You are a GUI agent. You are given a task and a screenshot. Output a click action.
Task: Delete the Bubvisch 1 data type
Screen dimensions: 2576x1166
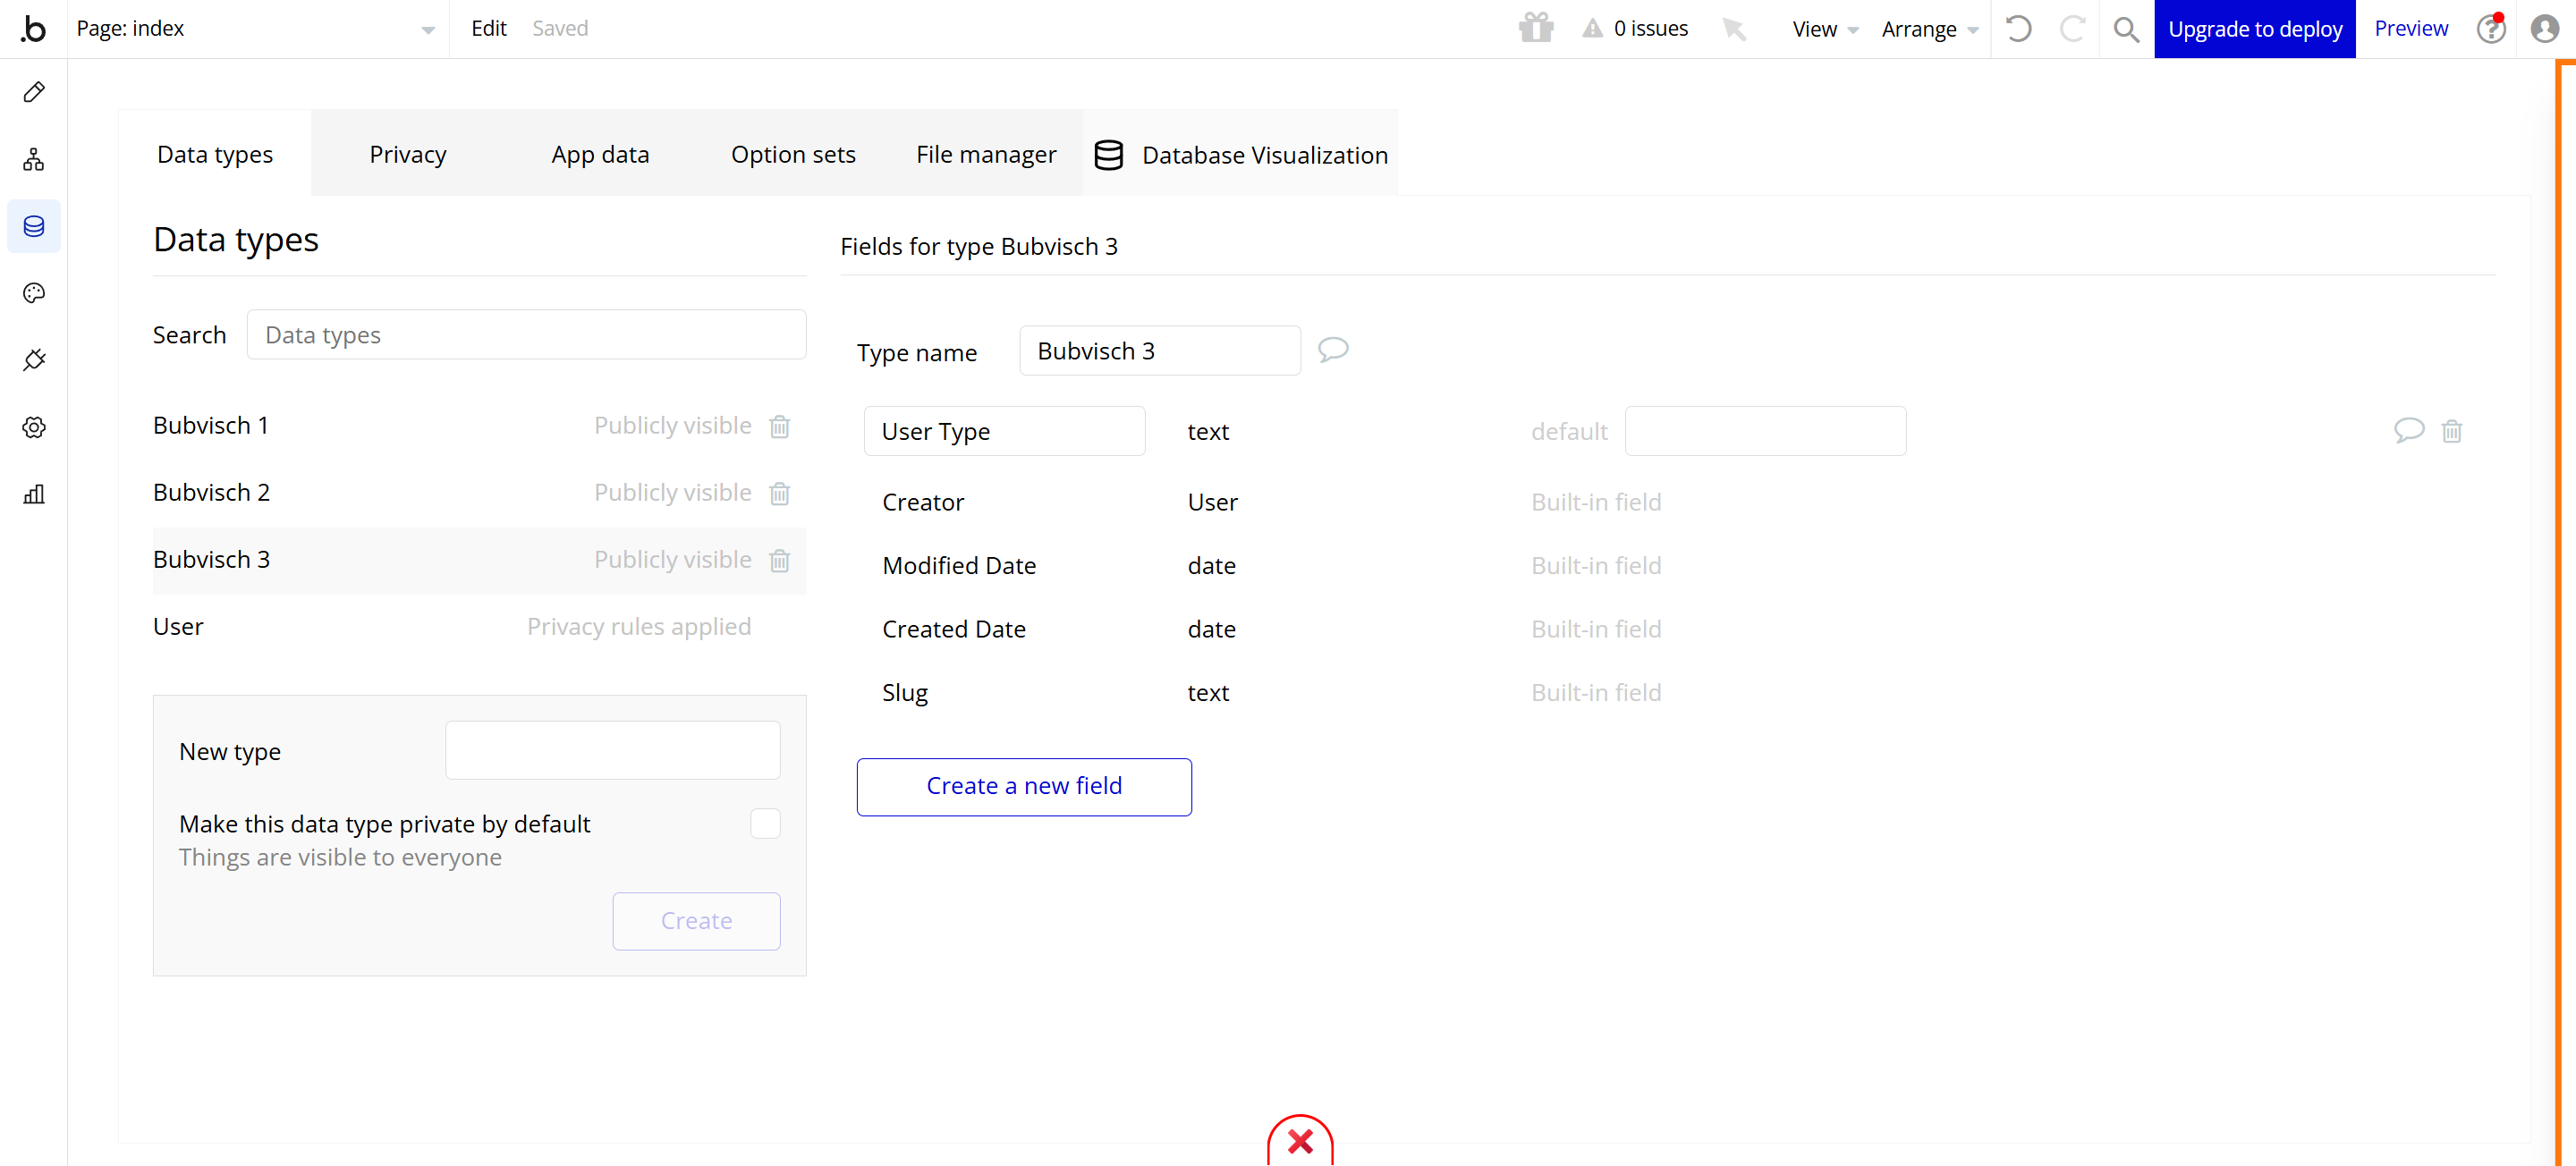(779, 426)
